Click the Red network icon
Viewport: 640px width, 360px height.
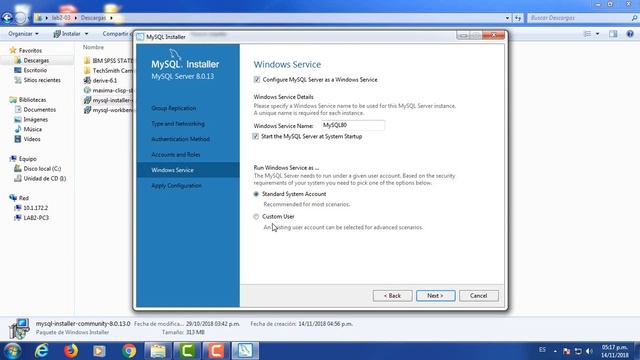click(13, 198)
